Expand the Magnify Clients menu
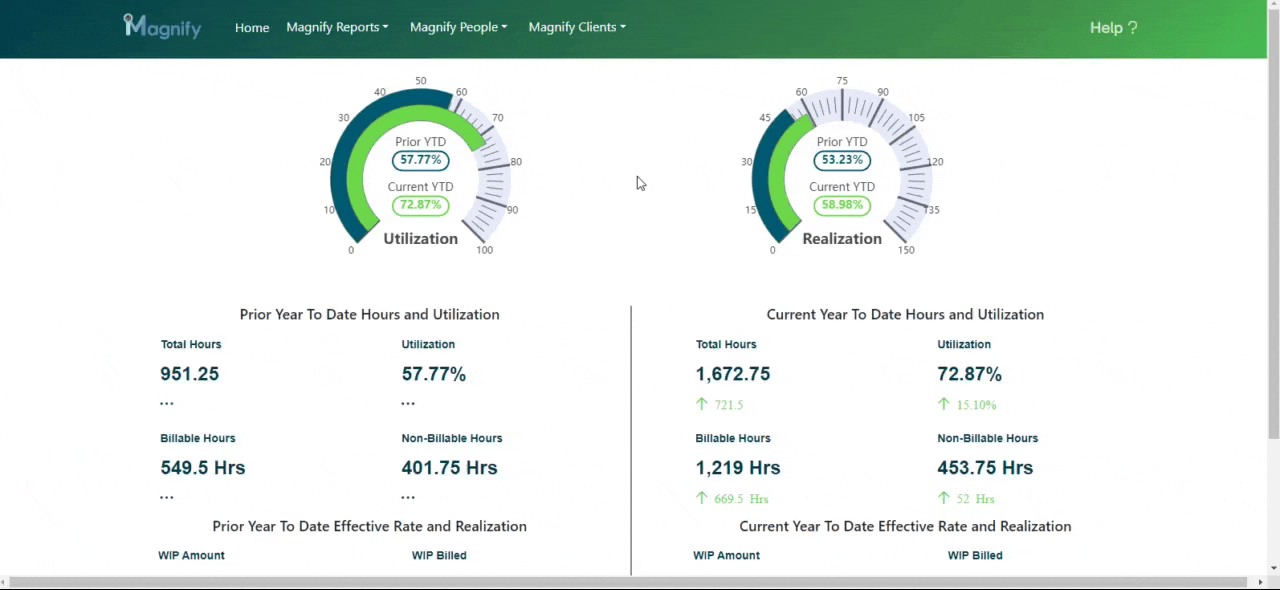 [577, 27]
